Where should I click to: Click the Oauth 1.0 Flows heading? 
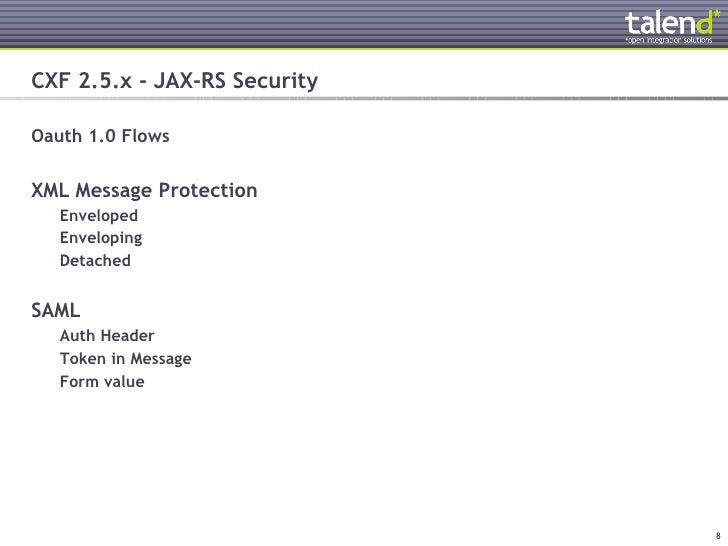coord(100,136)
